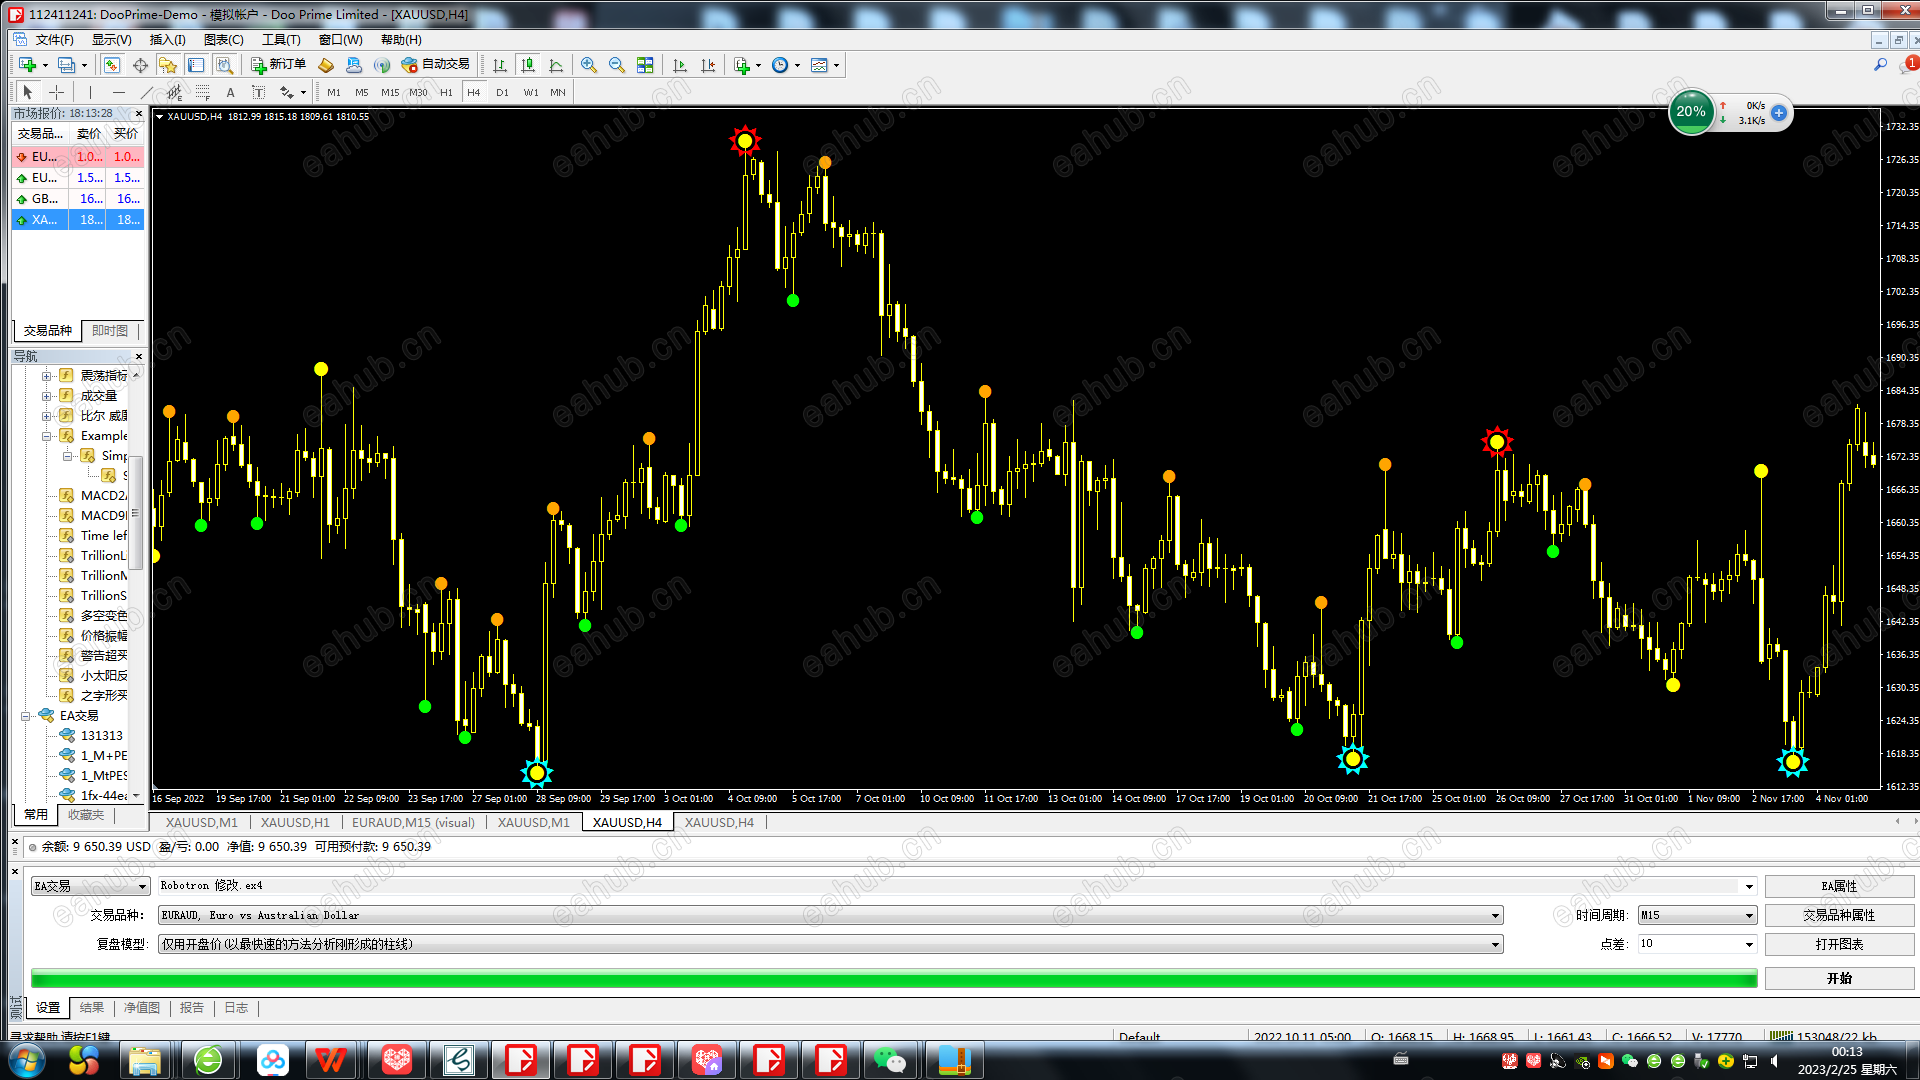The image size is (1920, 1080).
Task: Tile chart windows icon
Action: pyautogui.click(x=645, y=65)
